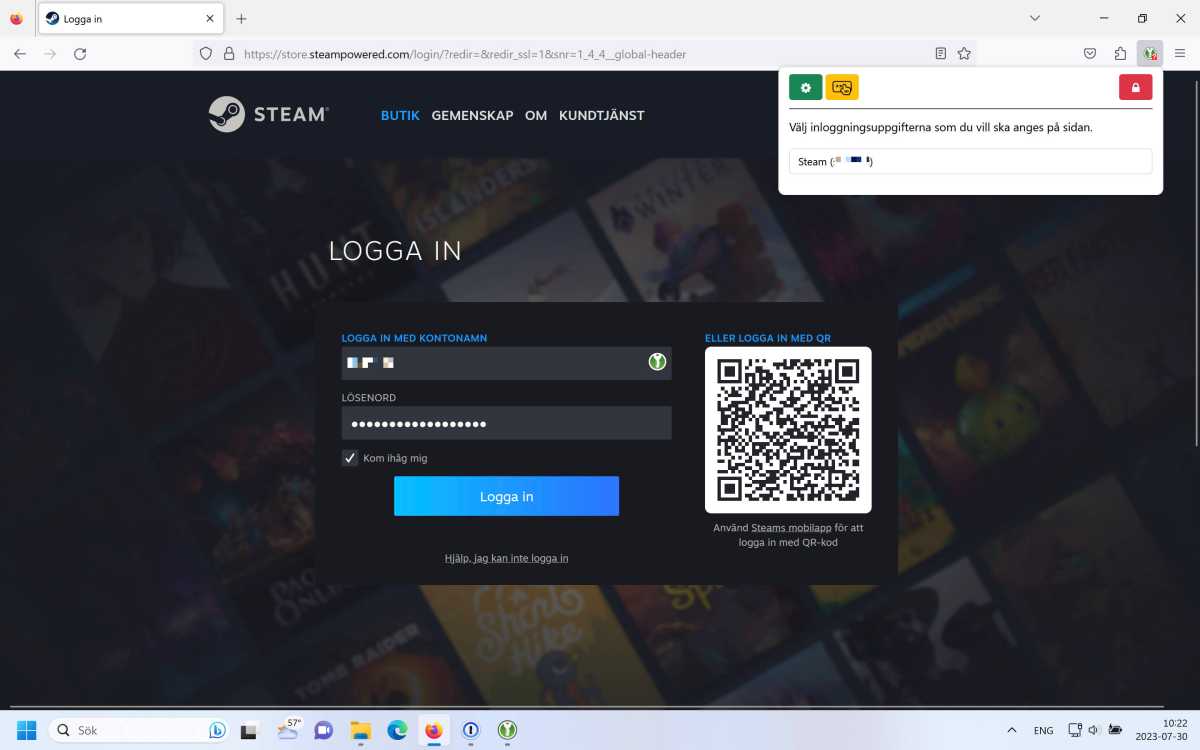Click the Firefox View icon at top left
The height and width of the screenshot is (750, 1200).
(16, 19)
